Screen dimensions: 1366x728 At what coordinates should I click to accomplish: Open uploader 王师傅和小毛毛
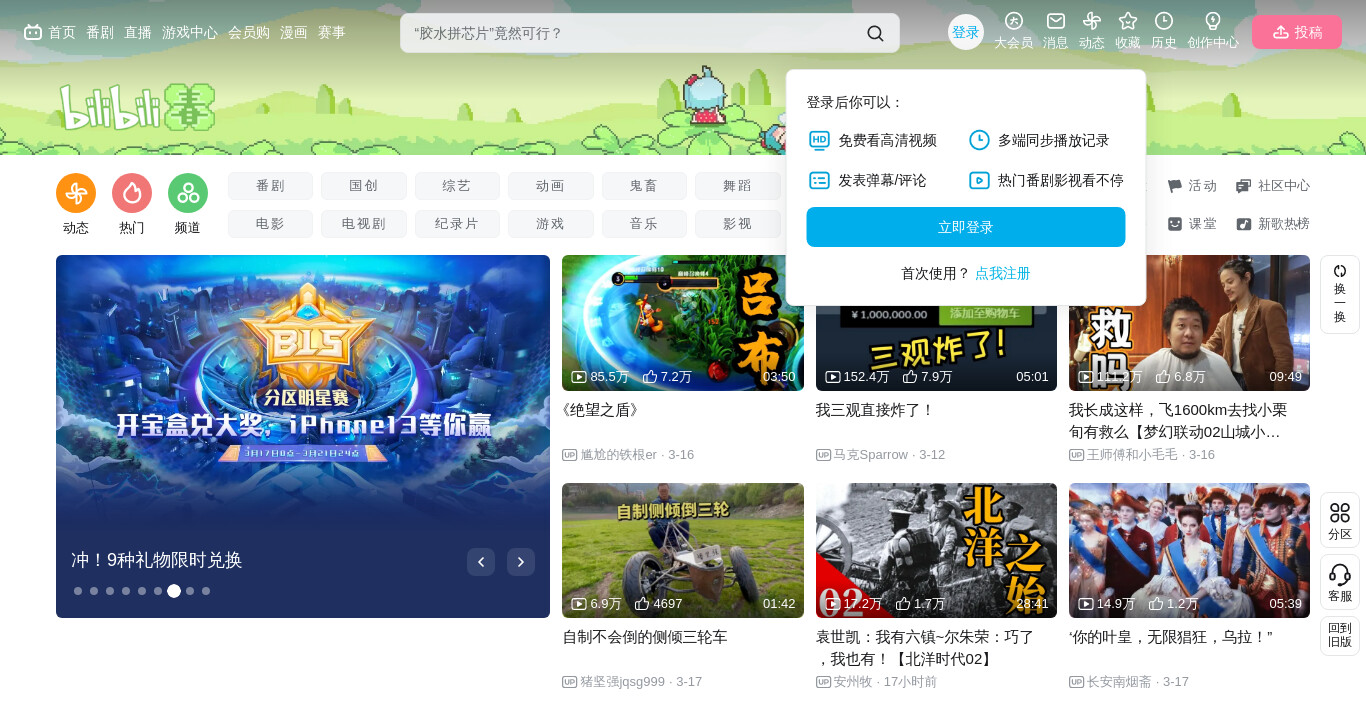[x=1132, y=455]
